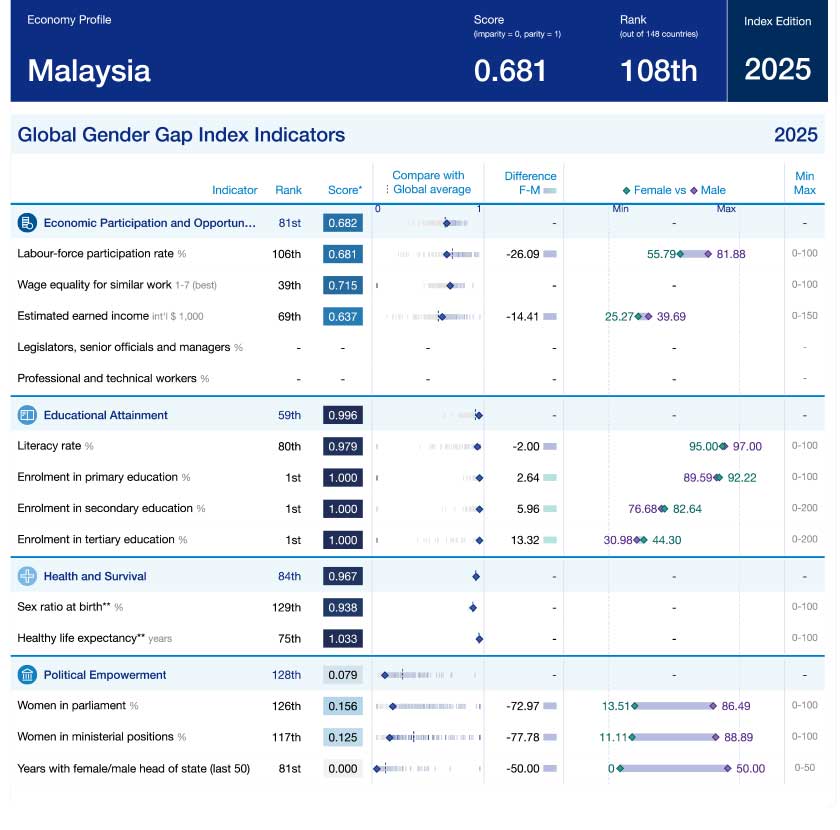Open the Educational Attainment heading

(x=105, y=415)
